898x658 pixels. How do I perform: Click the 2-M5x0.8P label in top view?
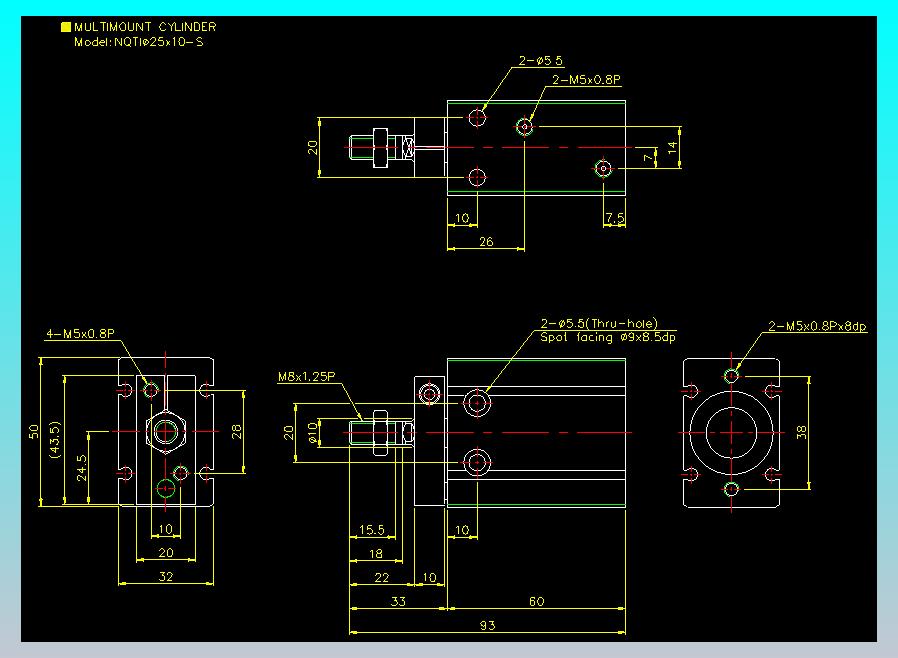586,80
